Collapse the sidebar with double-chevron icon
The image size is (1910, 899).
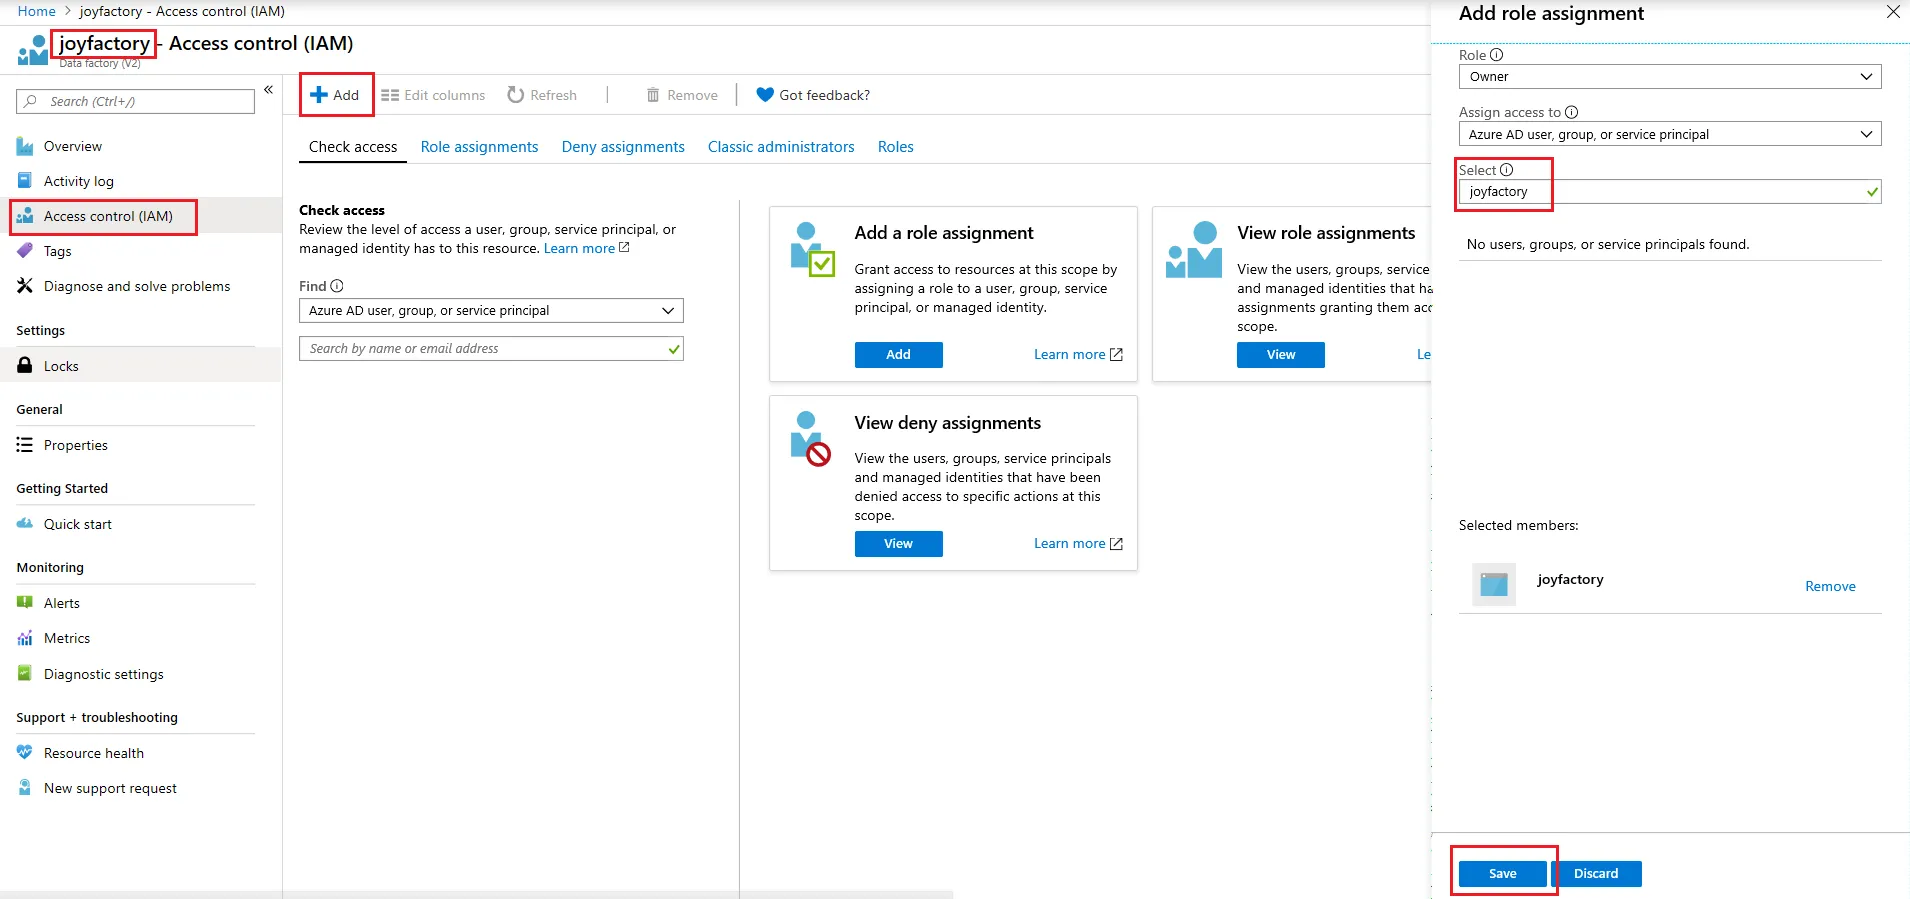(x=268, y=90)
